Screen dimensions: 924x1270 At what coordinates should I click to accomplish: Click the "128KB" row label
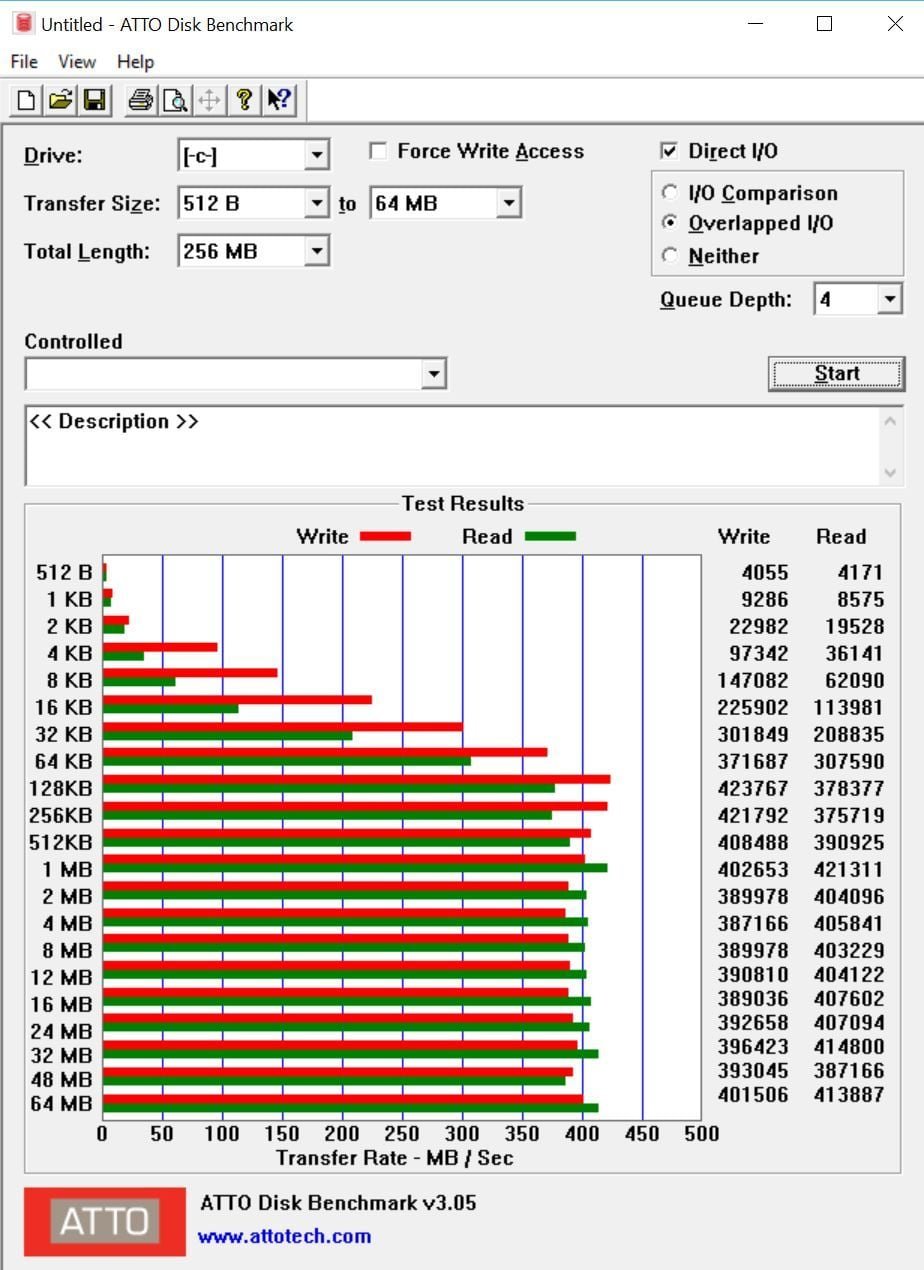(60, 789)
